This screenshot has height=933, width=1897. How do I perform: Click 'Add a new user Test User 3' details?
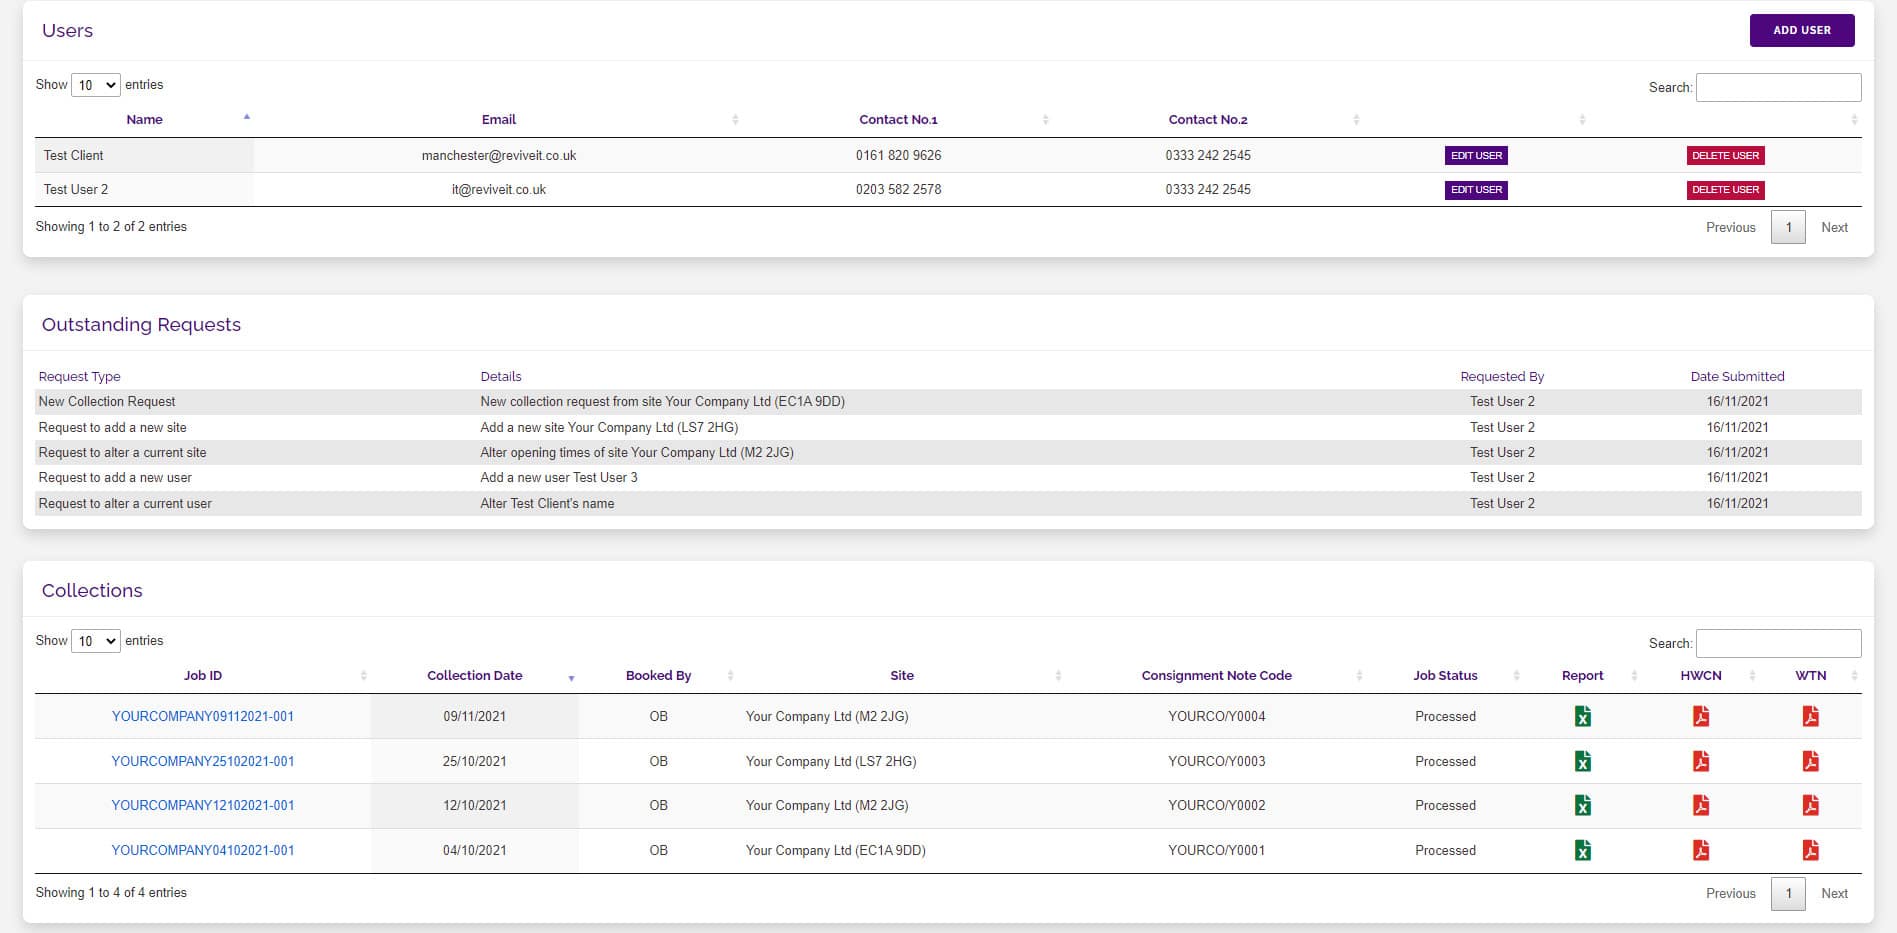tap(558, 478)
